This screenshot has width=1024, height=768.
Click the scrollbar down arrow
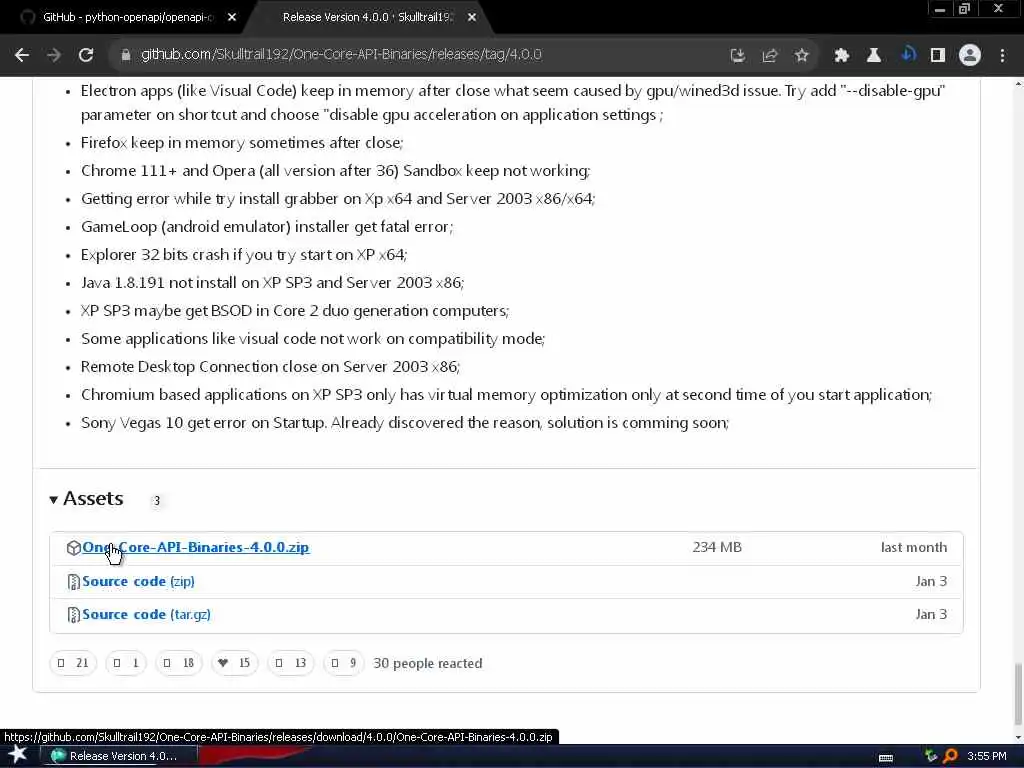tap(1017, 737)
